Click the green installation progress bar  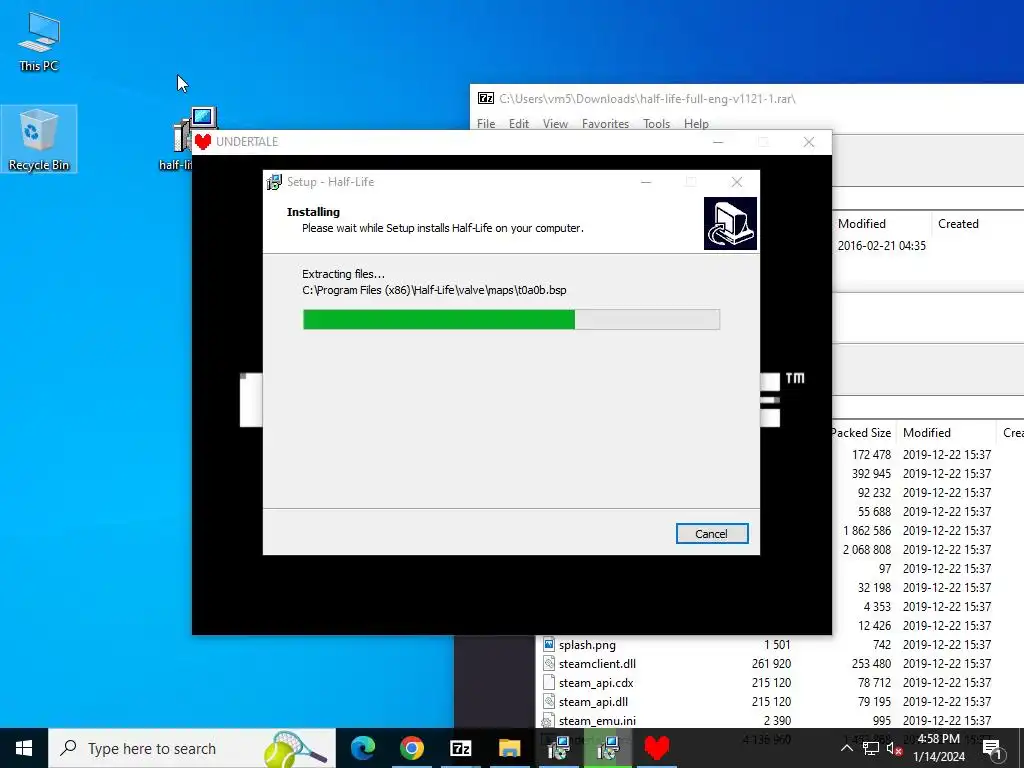pyautogui.click(x=511, y=319)
